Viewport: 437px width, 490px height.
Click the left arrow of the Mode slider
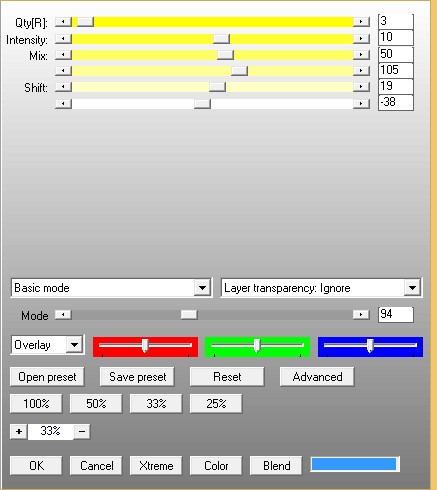pyautogui.click(x=63, y=314)
